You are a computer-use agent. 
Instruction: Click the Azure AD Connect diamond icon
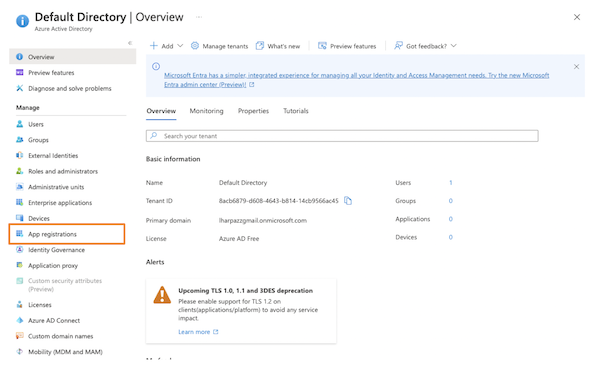click(20, 320)
